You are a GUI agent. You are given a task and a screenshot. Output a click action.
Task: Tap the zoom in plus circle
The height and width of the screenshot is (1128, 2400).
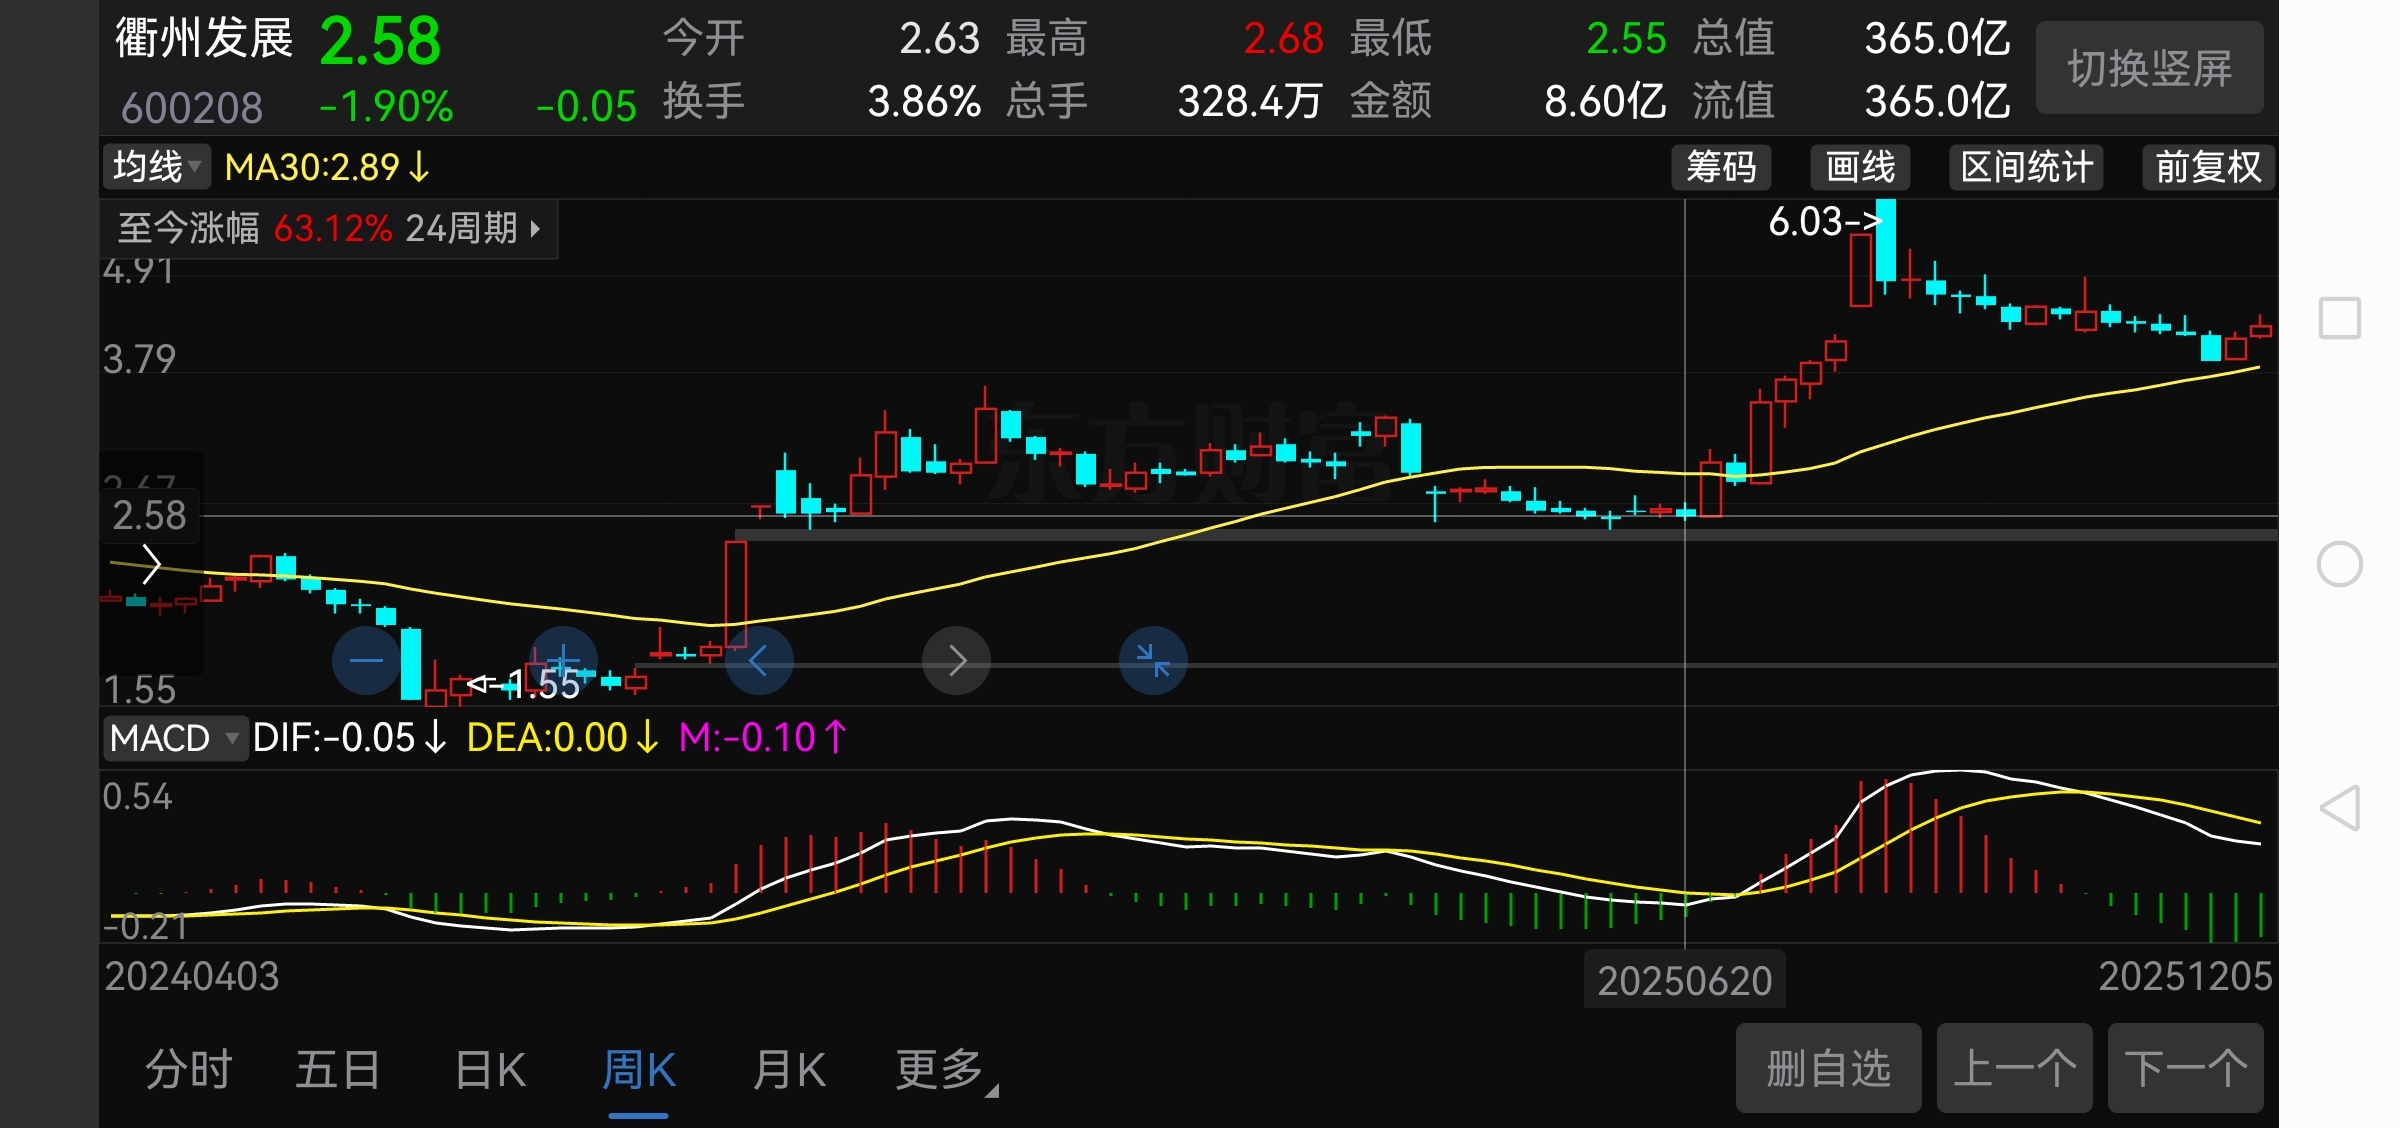click(x=563, y=660)
